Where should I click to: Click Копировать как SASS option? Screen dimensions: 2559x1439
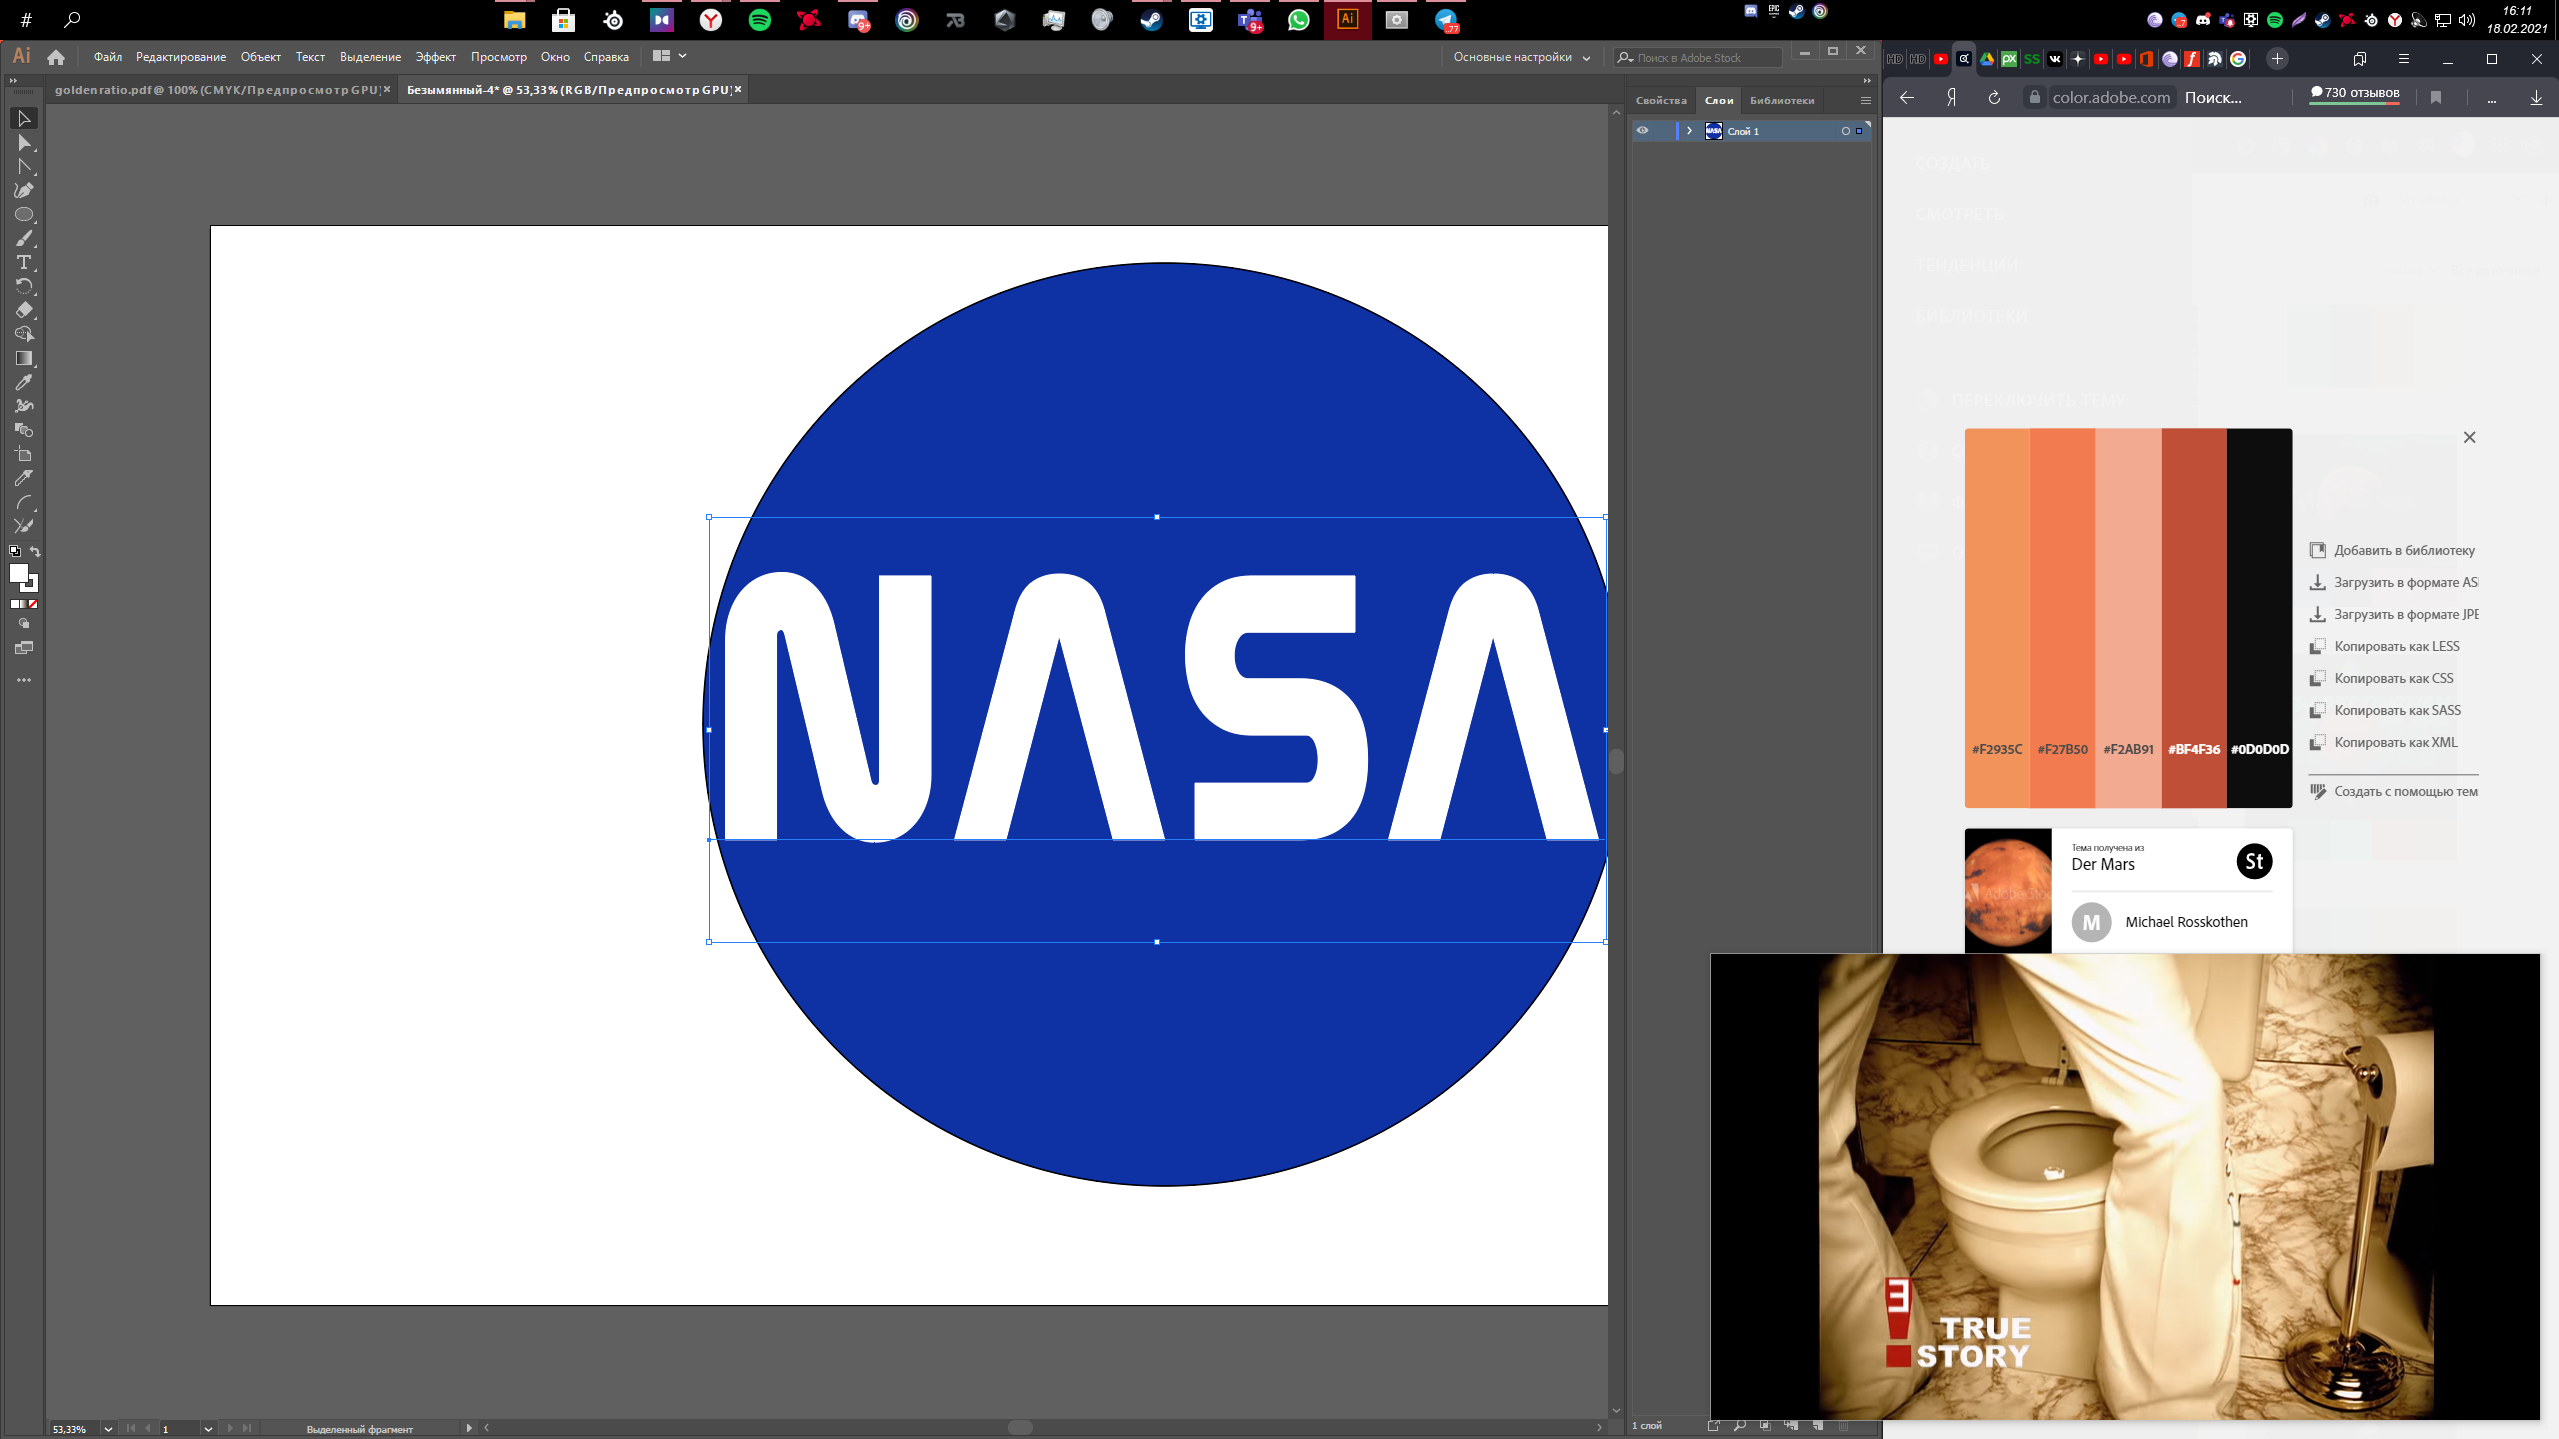2385,711
